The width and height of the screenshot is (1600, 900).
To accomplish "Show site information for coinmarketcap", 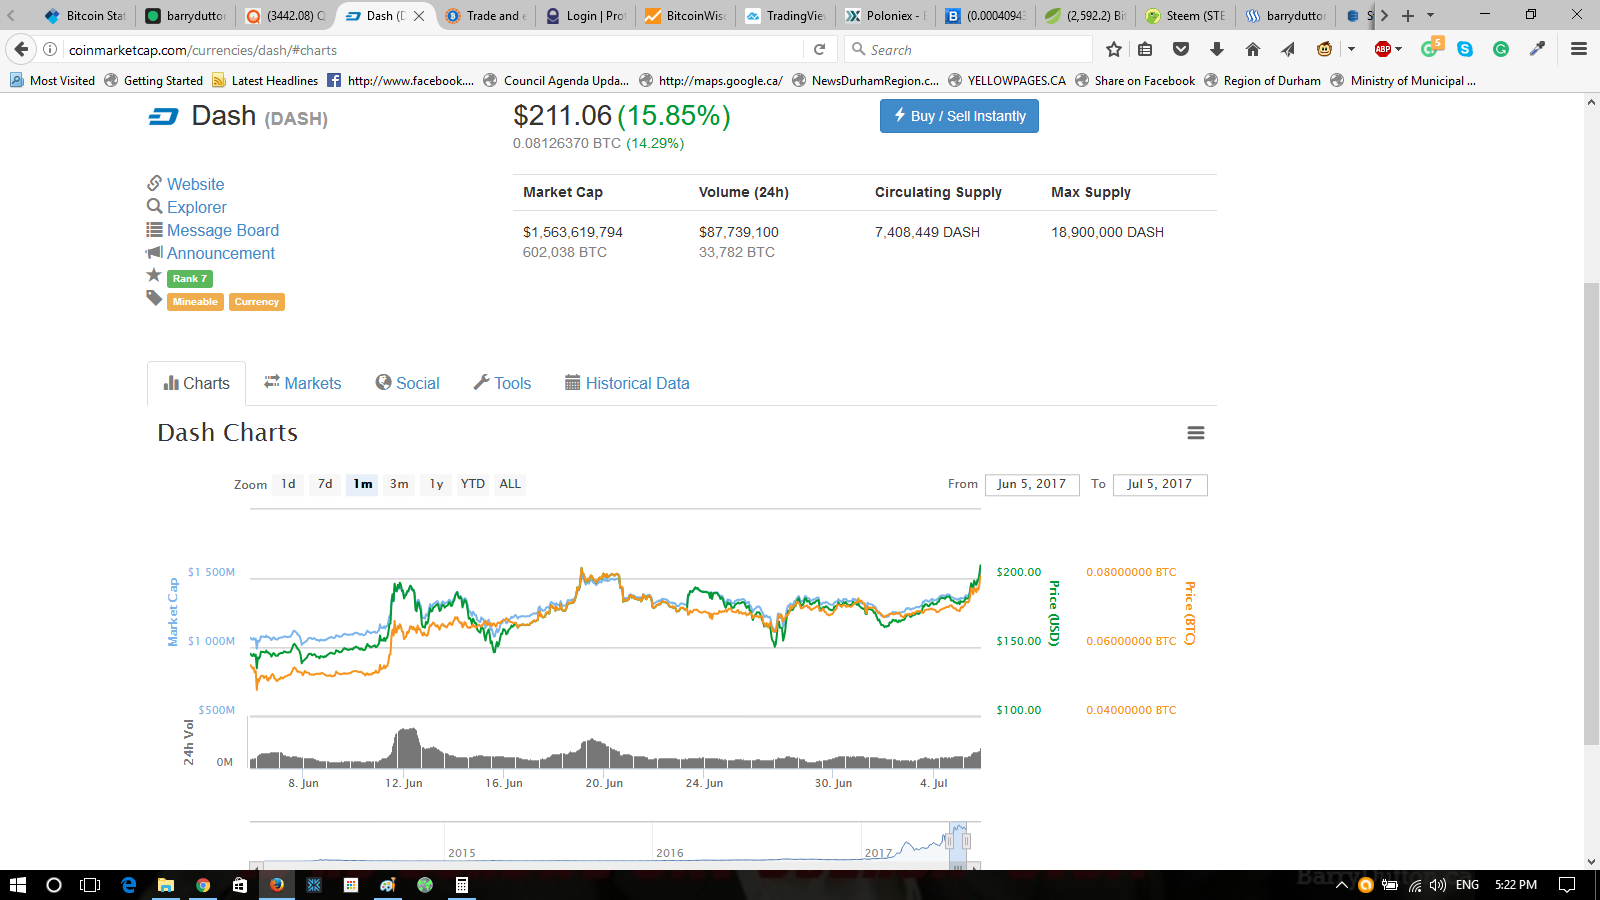I will coord(50,49).
